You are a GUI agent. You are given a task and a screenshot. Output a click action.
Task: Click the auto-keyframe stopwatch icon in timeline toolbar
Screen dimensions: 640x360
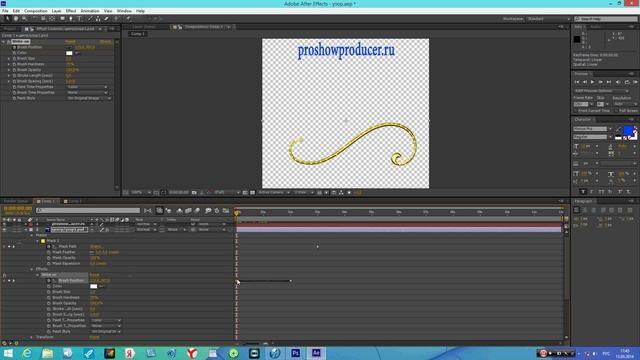(217, 211)
